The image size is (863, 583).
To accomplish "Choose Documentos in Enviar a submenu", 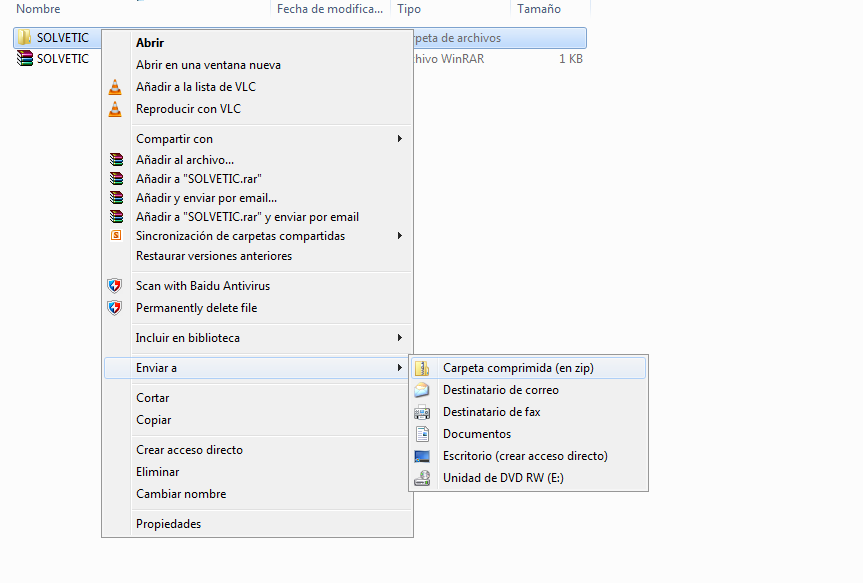I will 528,434.
